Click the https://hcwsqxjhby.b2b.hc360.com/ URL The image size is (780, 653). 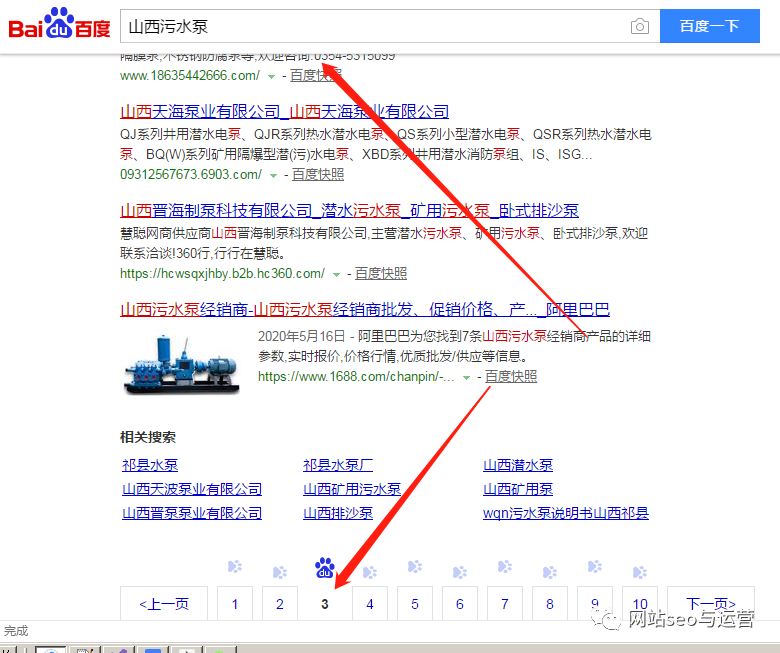222,274
